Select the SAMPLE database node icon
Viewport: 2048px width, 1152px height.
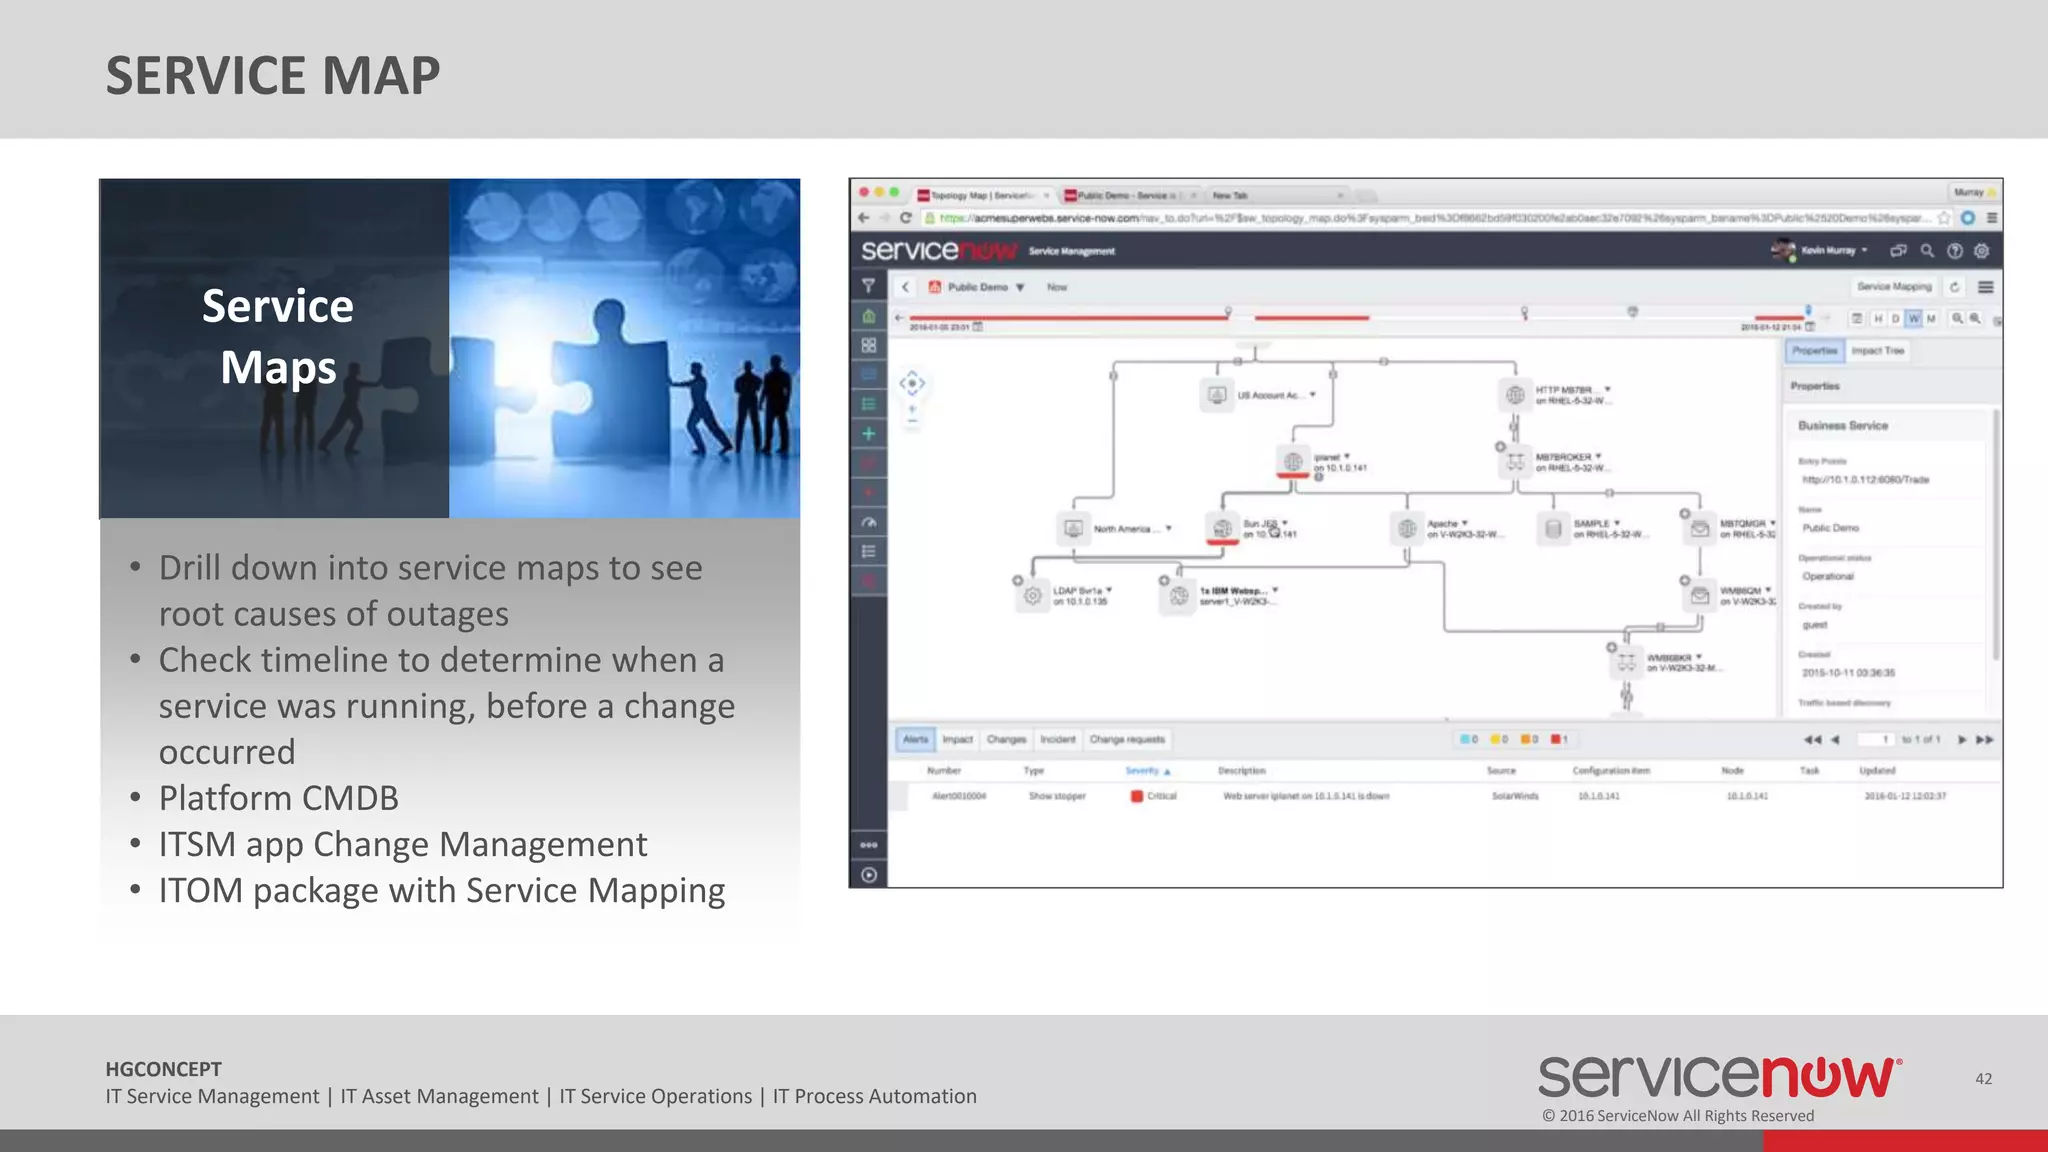pos(1553,528)
